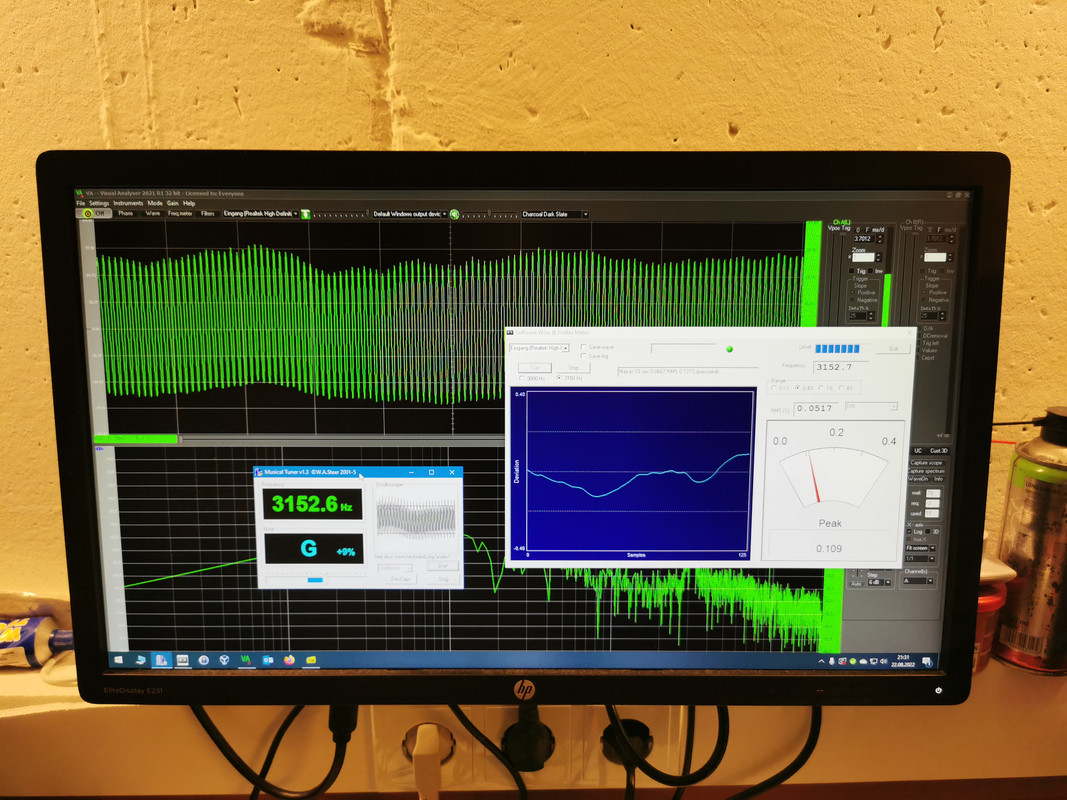Viewport: 1067px width, 800px height.
Task: Expand the 1/1 dropdown
Action: click(932, 559)
